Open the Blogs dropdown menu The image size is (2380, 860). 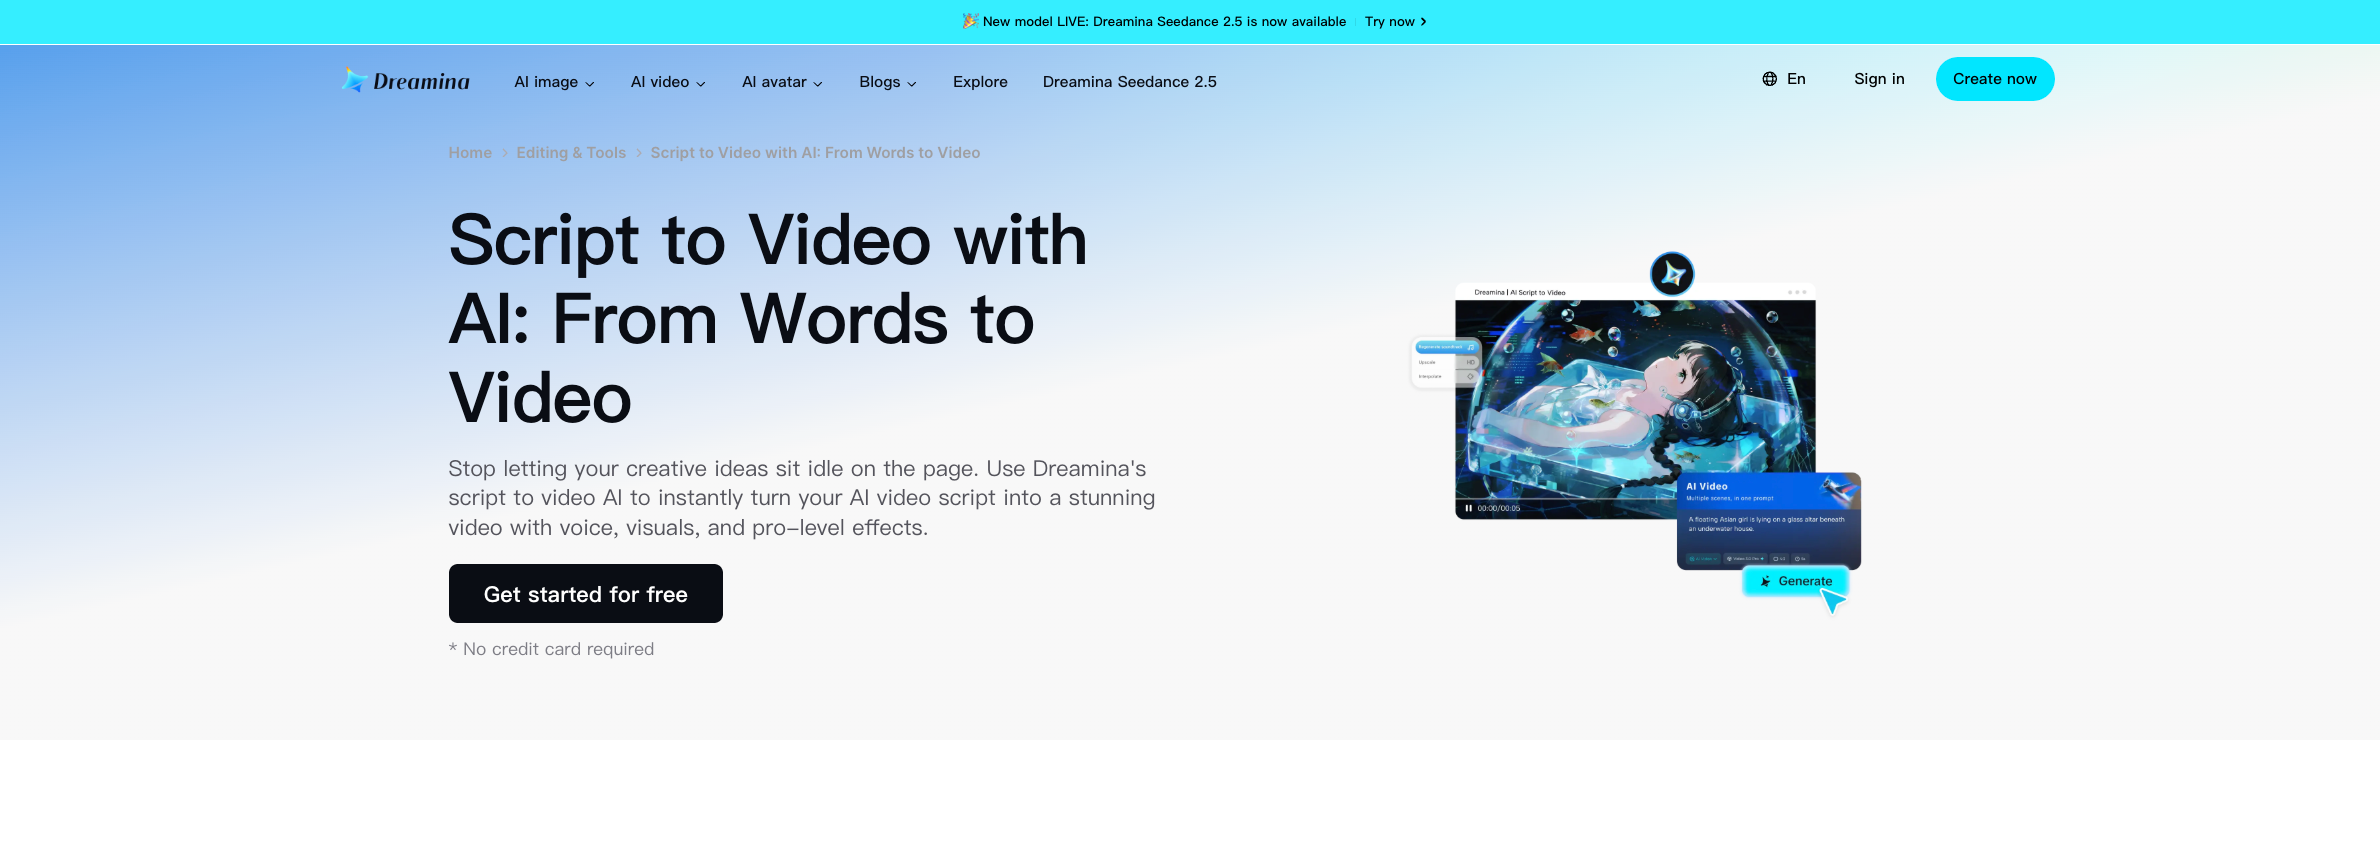coord(888,82)
